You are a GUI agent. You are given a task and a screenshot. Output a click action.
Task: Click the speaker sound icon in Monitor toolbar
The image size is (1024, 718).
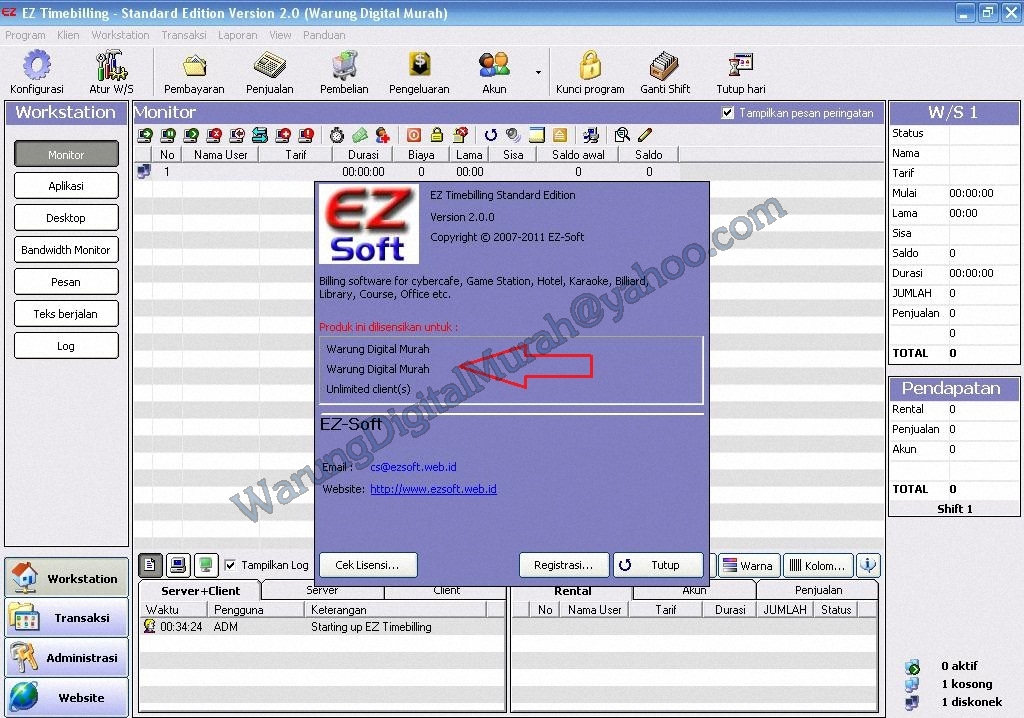point(513,135)
